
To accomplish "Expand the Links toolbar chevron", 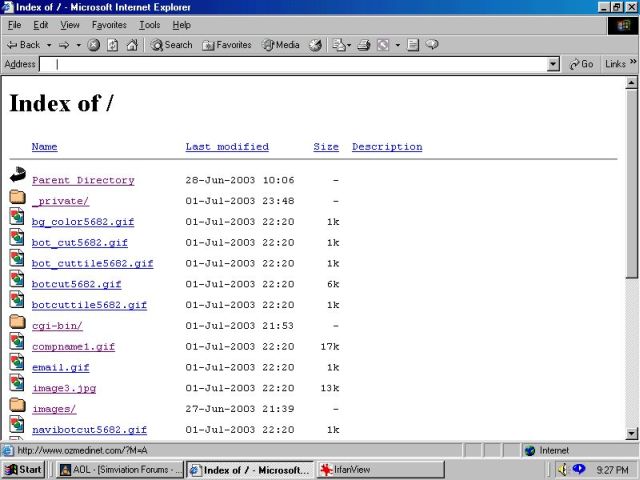I will (x=632, y=64).
